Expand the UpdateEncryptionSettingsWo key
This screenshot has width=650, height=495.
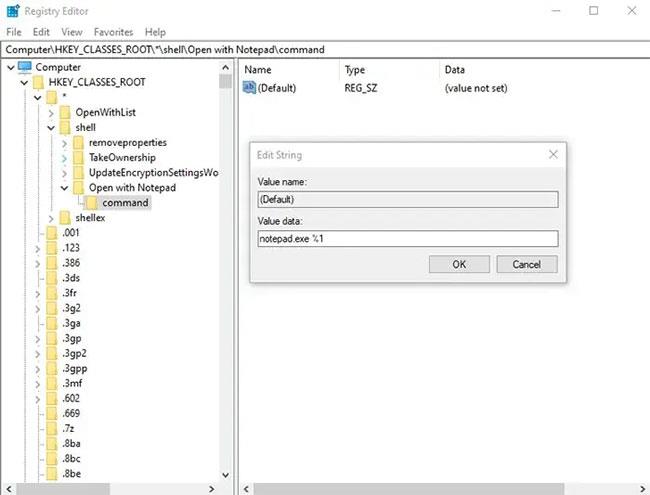[x=64, y=173]
